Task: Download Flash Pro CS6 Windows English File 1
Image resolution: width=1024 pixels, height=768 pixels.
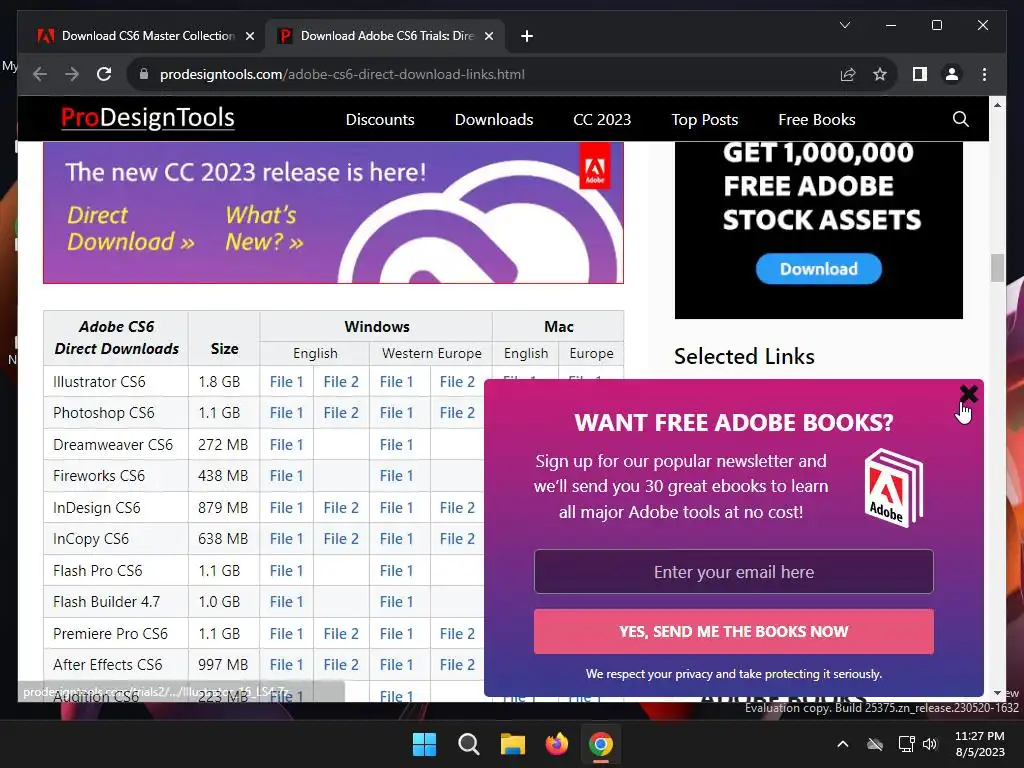Action: click(287, 571)
